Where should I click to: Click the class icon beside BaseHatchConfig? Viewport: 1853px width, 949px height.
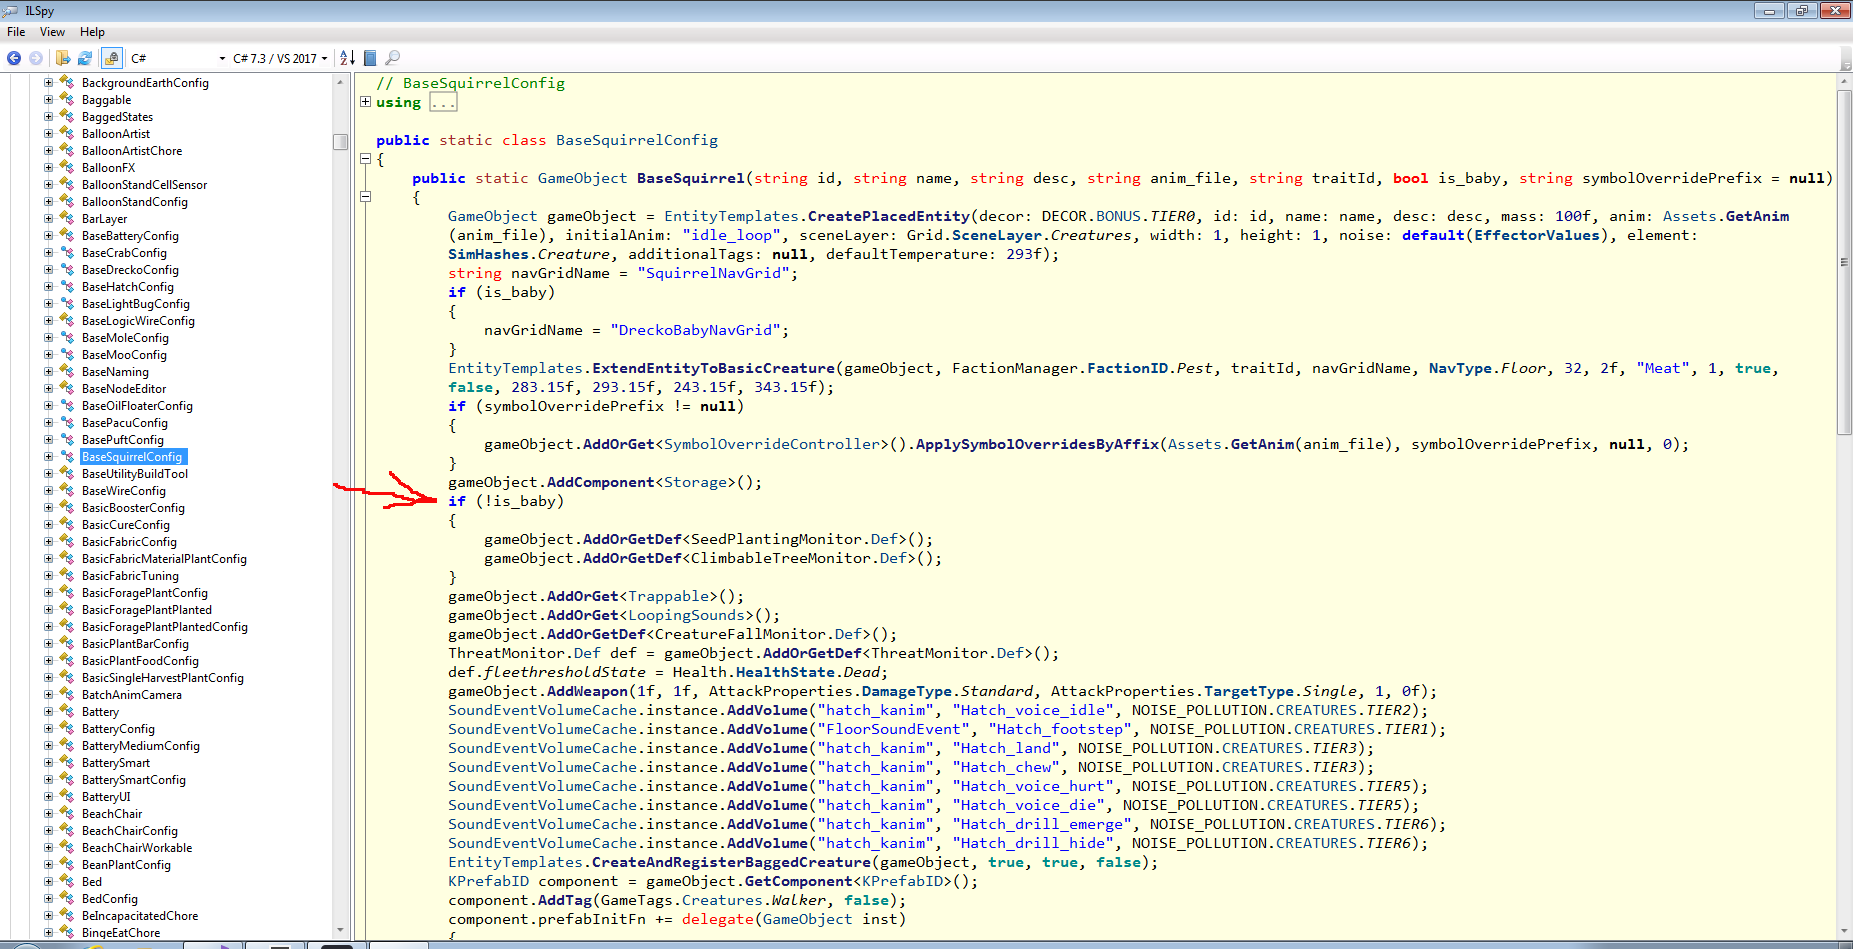coord(67,286)
